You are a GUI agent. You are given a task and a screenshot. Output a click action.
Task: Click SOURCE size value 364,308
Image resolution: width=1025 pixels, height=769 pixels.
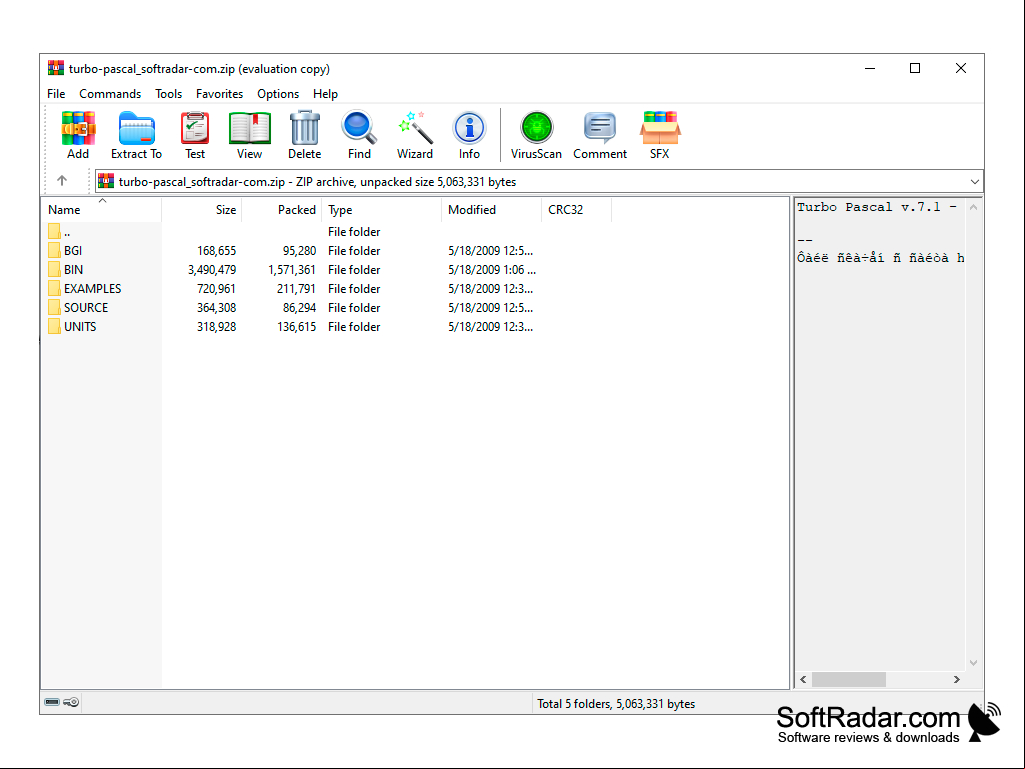(x=216, y=307)
